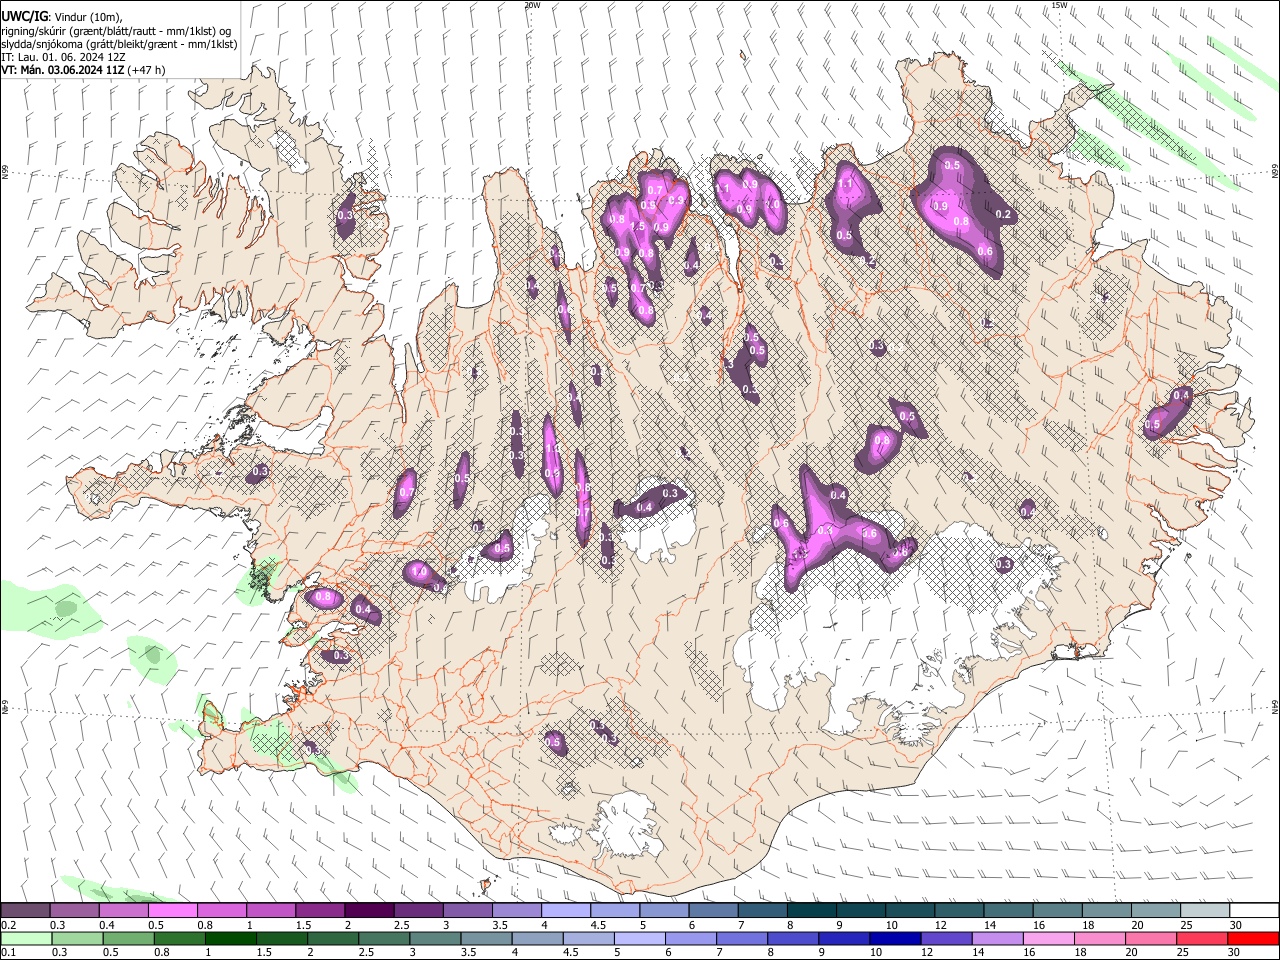Viewport: 1280px width, 960px height.
Task: Select the light green 0.3 rain-scale swatch
Action: click(x=78, y=938)
